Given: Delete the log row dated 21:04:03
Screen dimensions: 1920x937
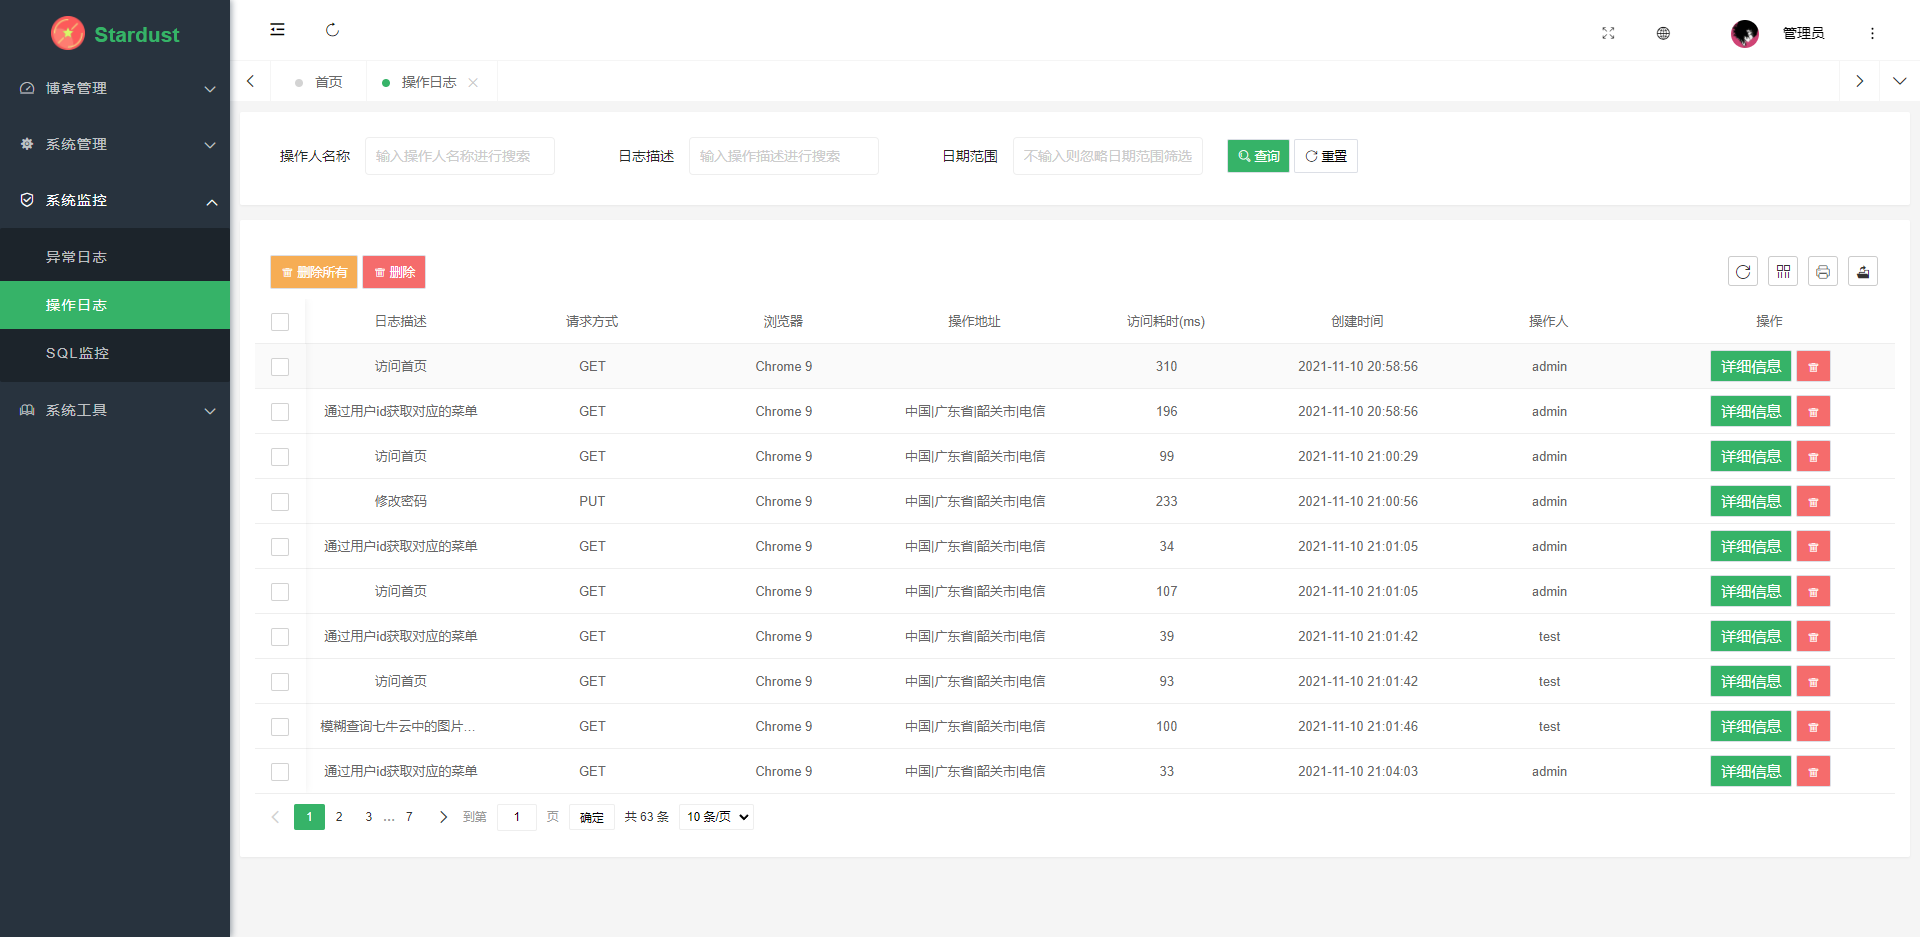Looking at the screenshot, I should [x=1813, y=772].
